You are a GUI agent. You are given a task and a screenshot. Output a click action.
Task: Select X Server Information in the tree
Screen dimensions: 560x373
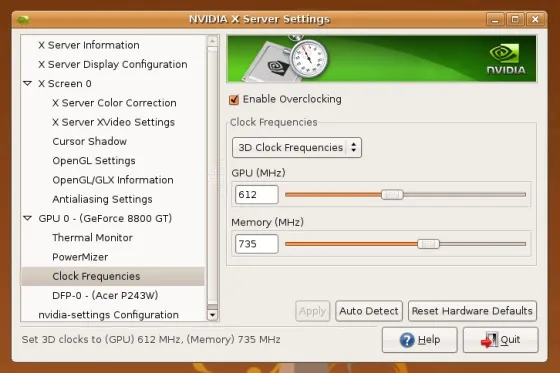pos(89,45)
